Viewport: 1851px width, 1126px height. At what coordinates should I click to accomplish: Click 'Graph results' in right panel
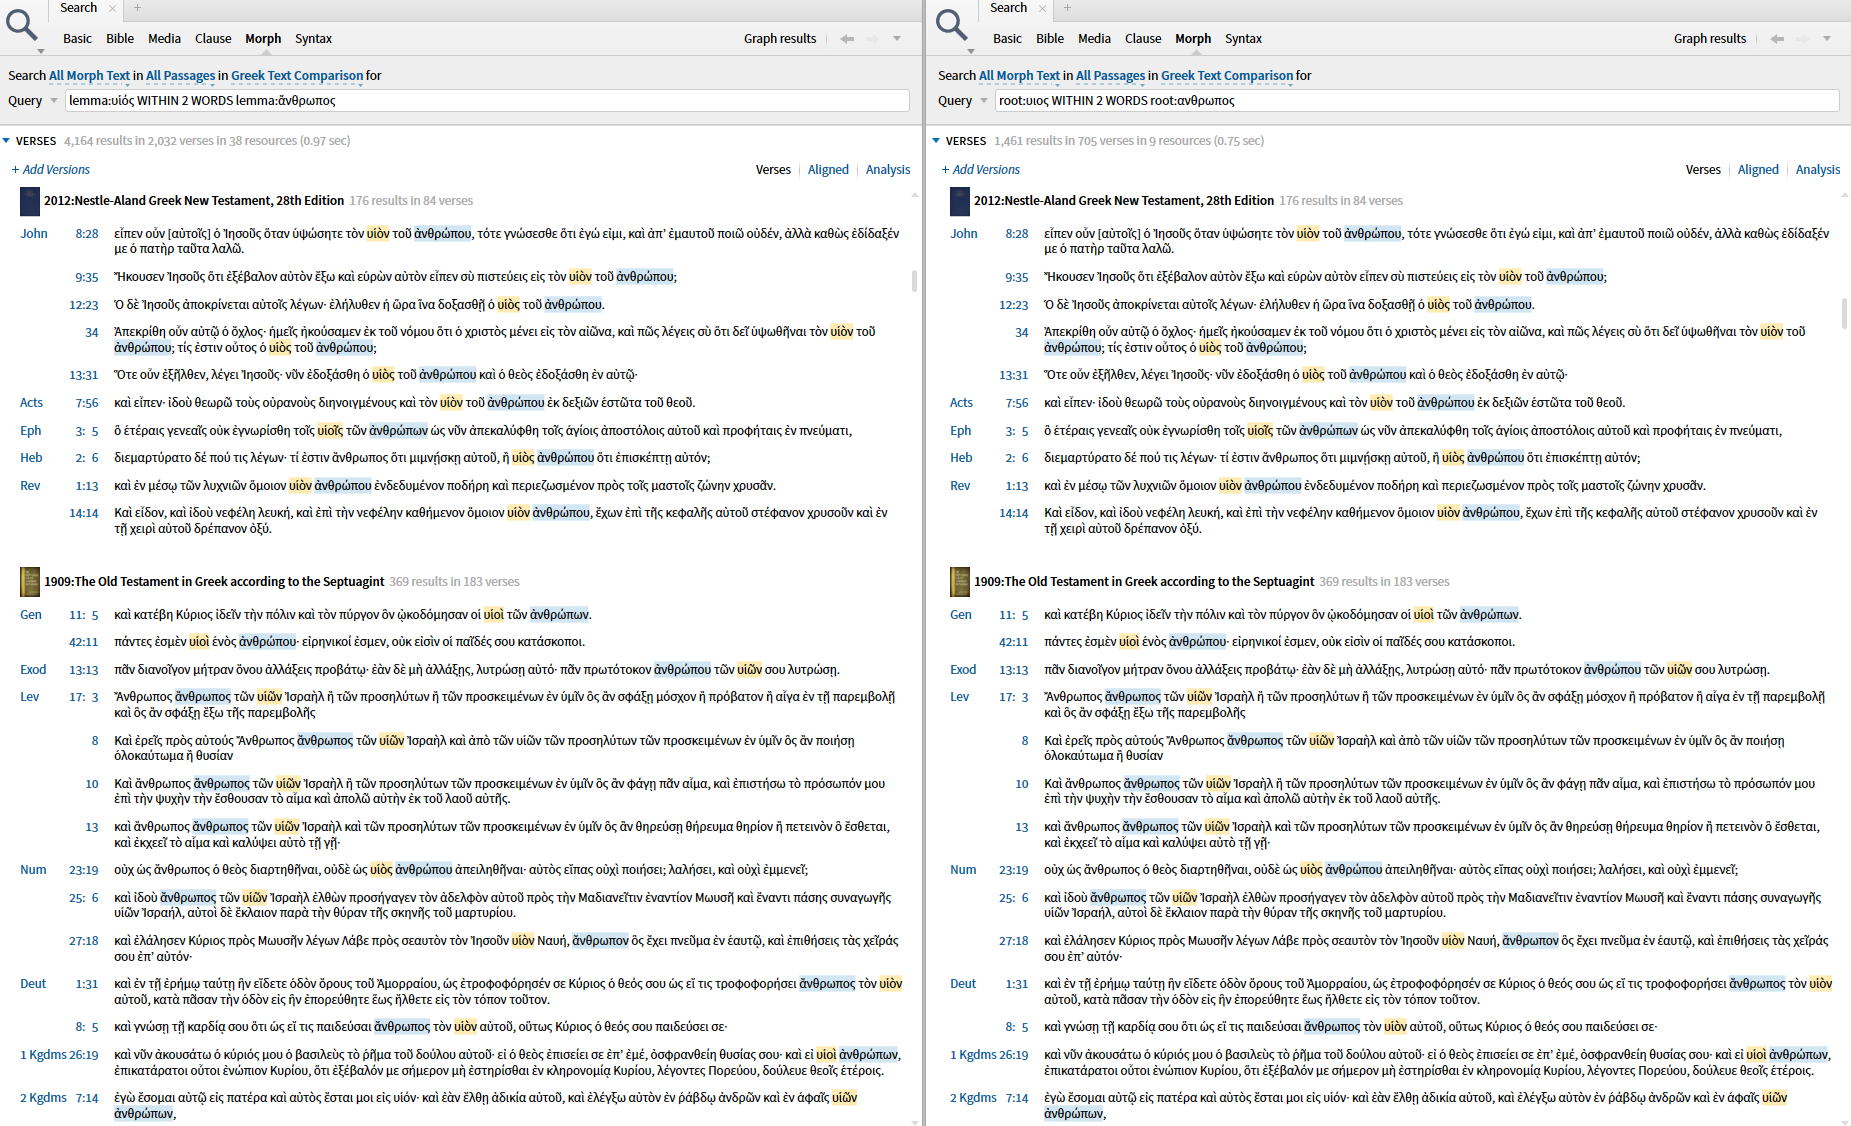click(1710, 39)
